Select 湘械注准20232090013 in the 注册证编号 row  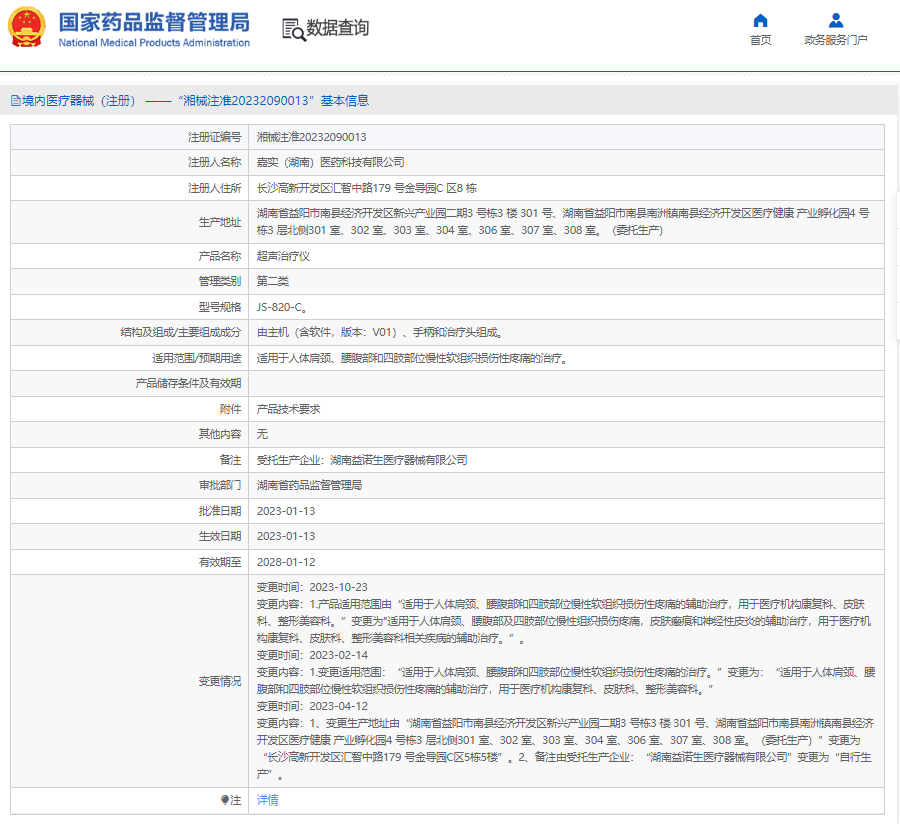(312, 137)
